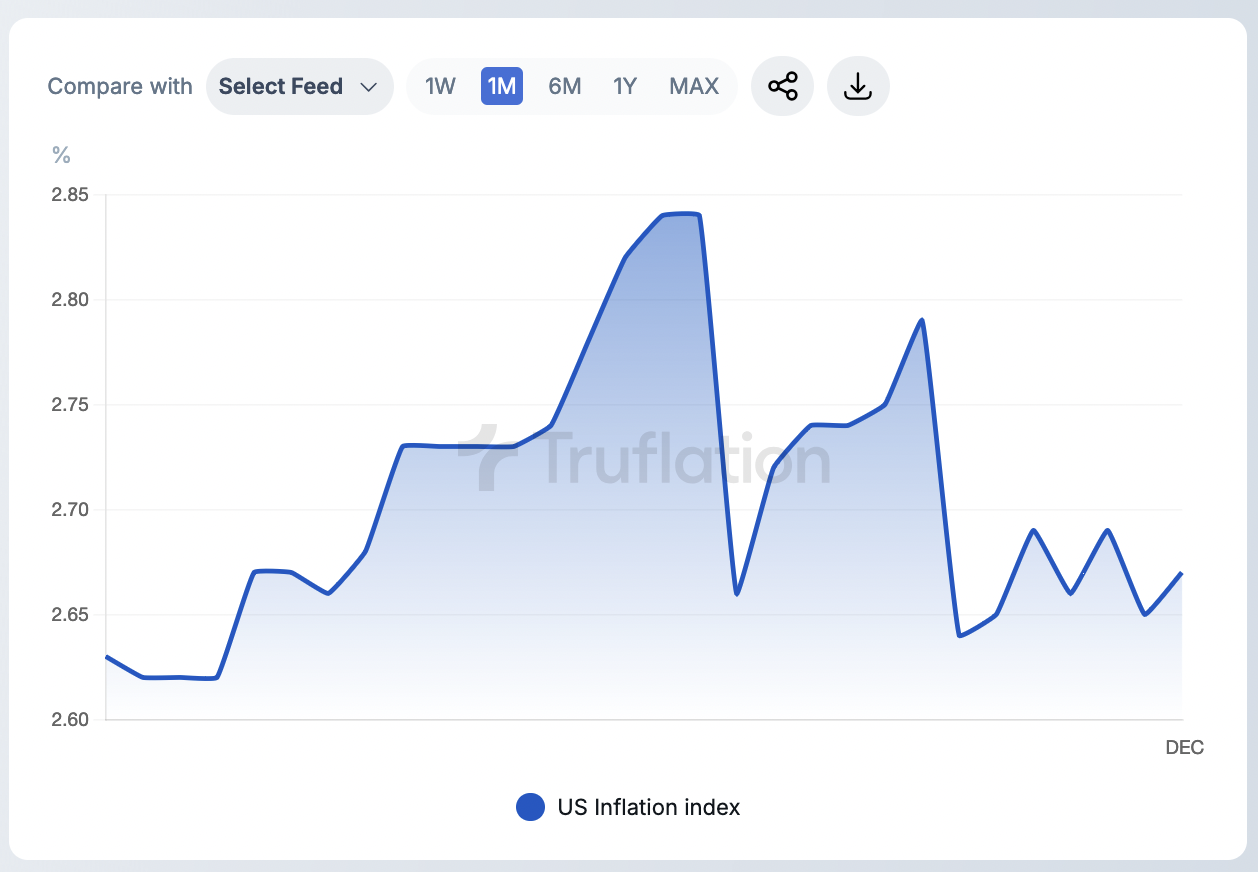Select the 1M time range

tap(501, 86)
